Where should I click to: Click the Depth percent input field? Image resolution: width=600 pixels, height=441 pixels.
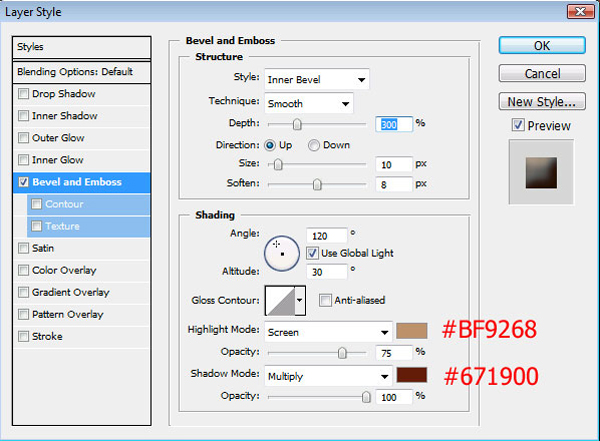tap(394, 124)
